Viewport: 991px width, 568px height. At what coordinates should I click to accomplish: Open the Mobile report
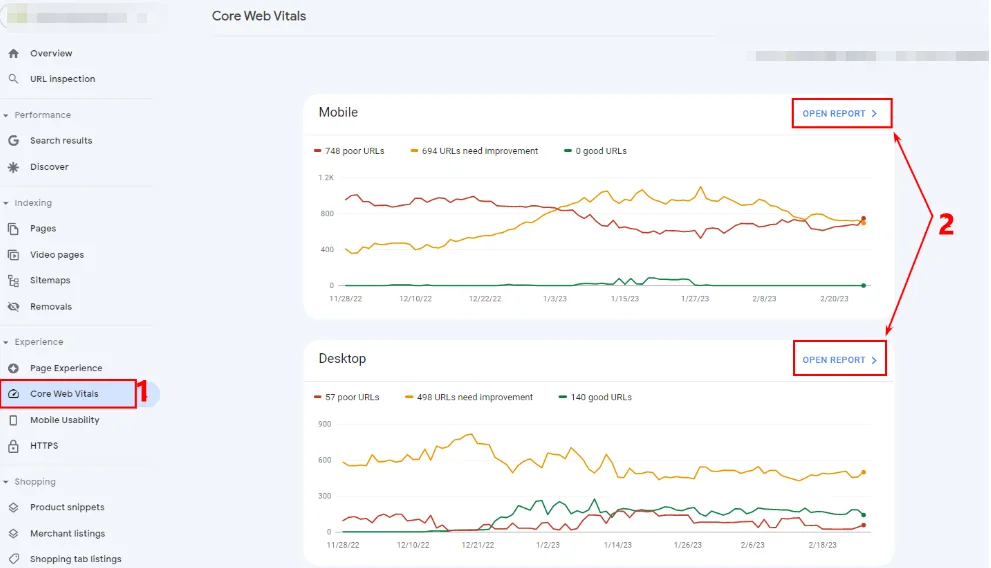tap(841, 114)
